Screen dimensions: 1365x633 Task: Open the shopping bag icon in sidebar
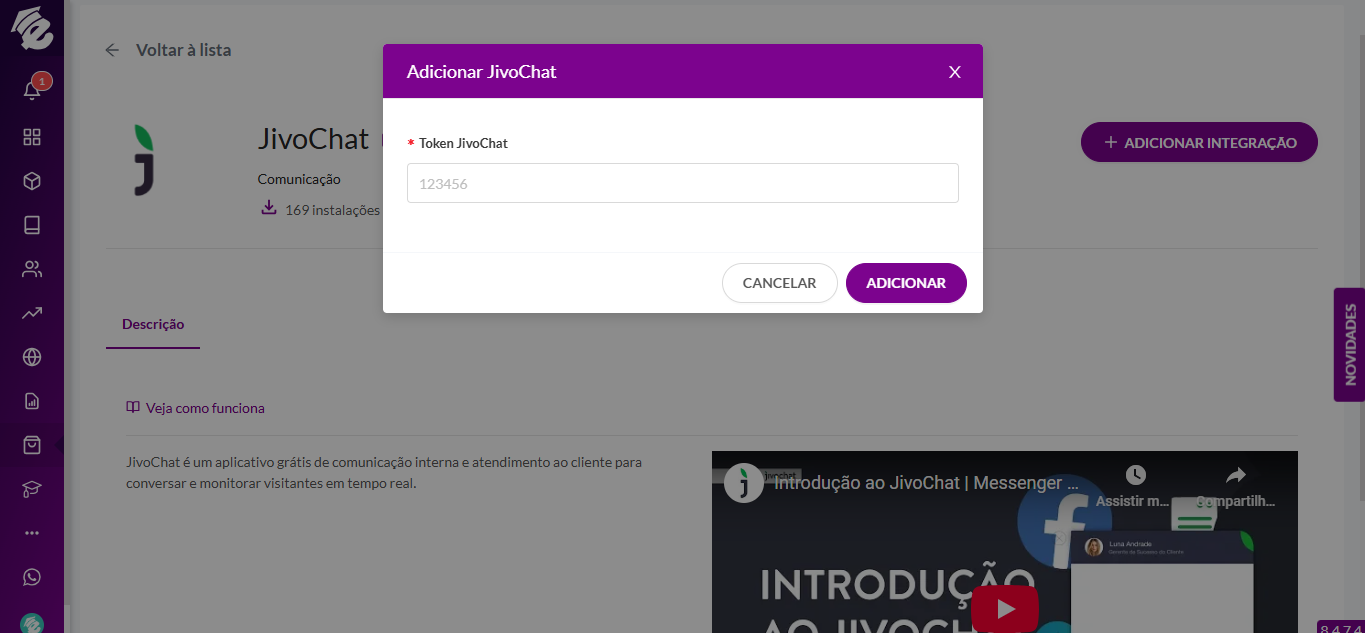pyautogui.click(x=32, y=445)
